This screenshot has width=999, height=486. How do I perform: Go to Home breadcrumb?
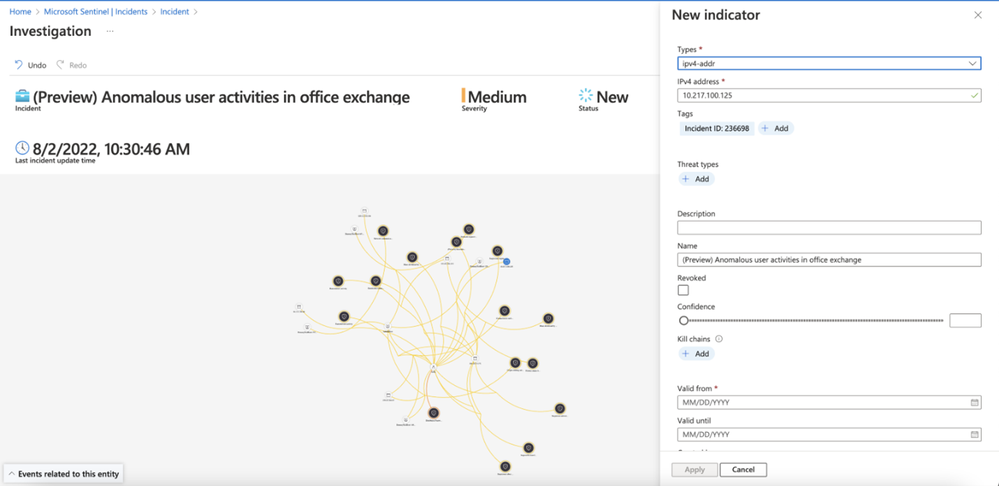(20, 11)
